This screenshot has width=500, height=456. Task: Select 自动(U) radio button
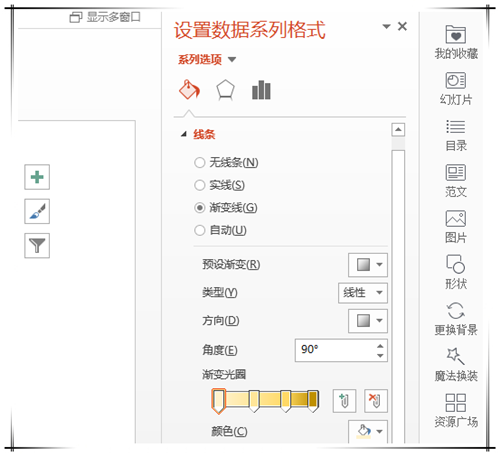point(200,230)
